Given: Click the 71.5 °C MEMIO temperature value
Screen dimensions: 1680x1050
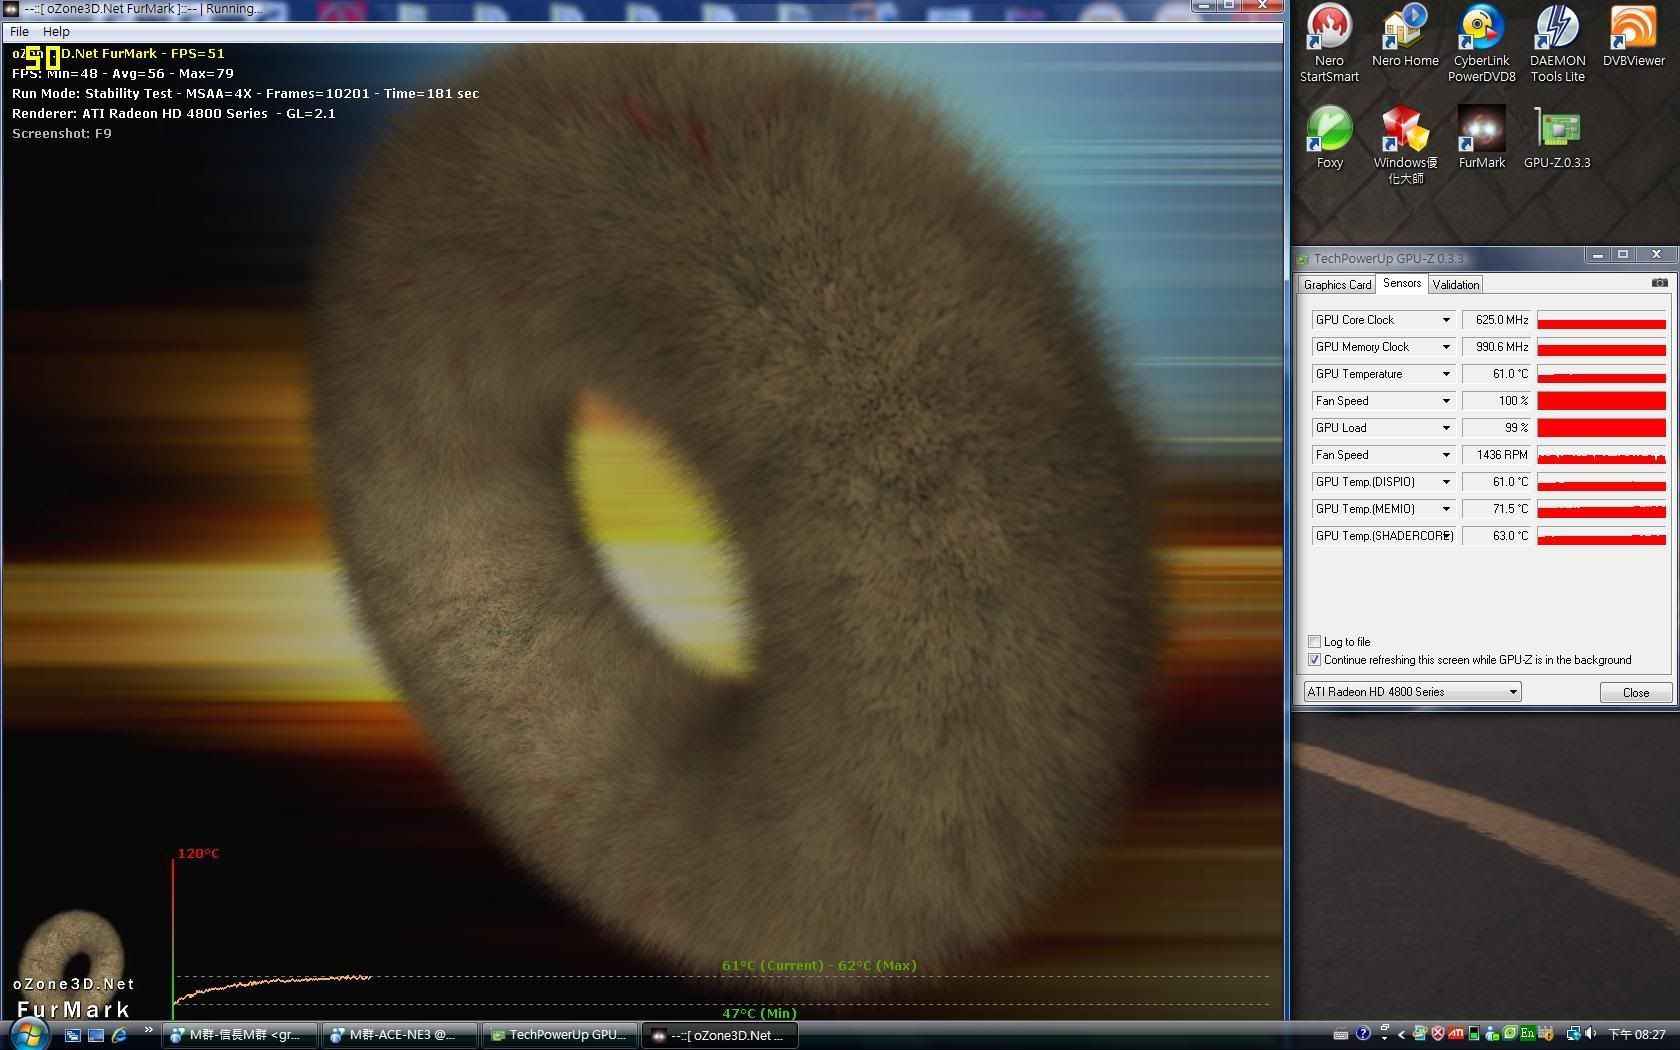Looking at the screenshot, I should [1496, 509].
